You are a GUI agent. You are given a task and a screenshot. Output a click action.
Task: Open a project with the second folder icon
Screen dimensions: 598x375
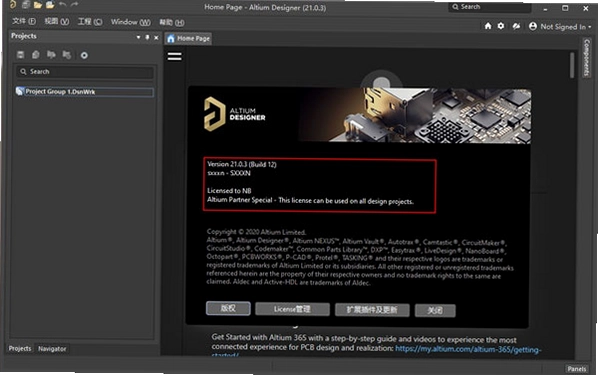50,5
